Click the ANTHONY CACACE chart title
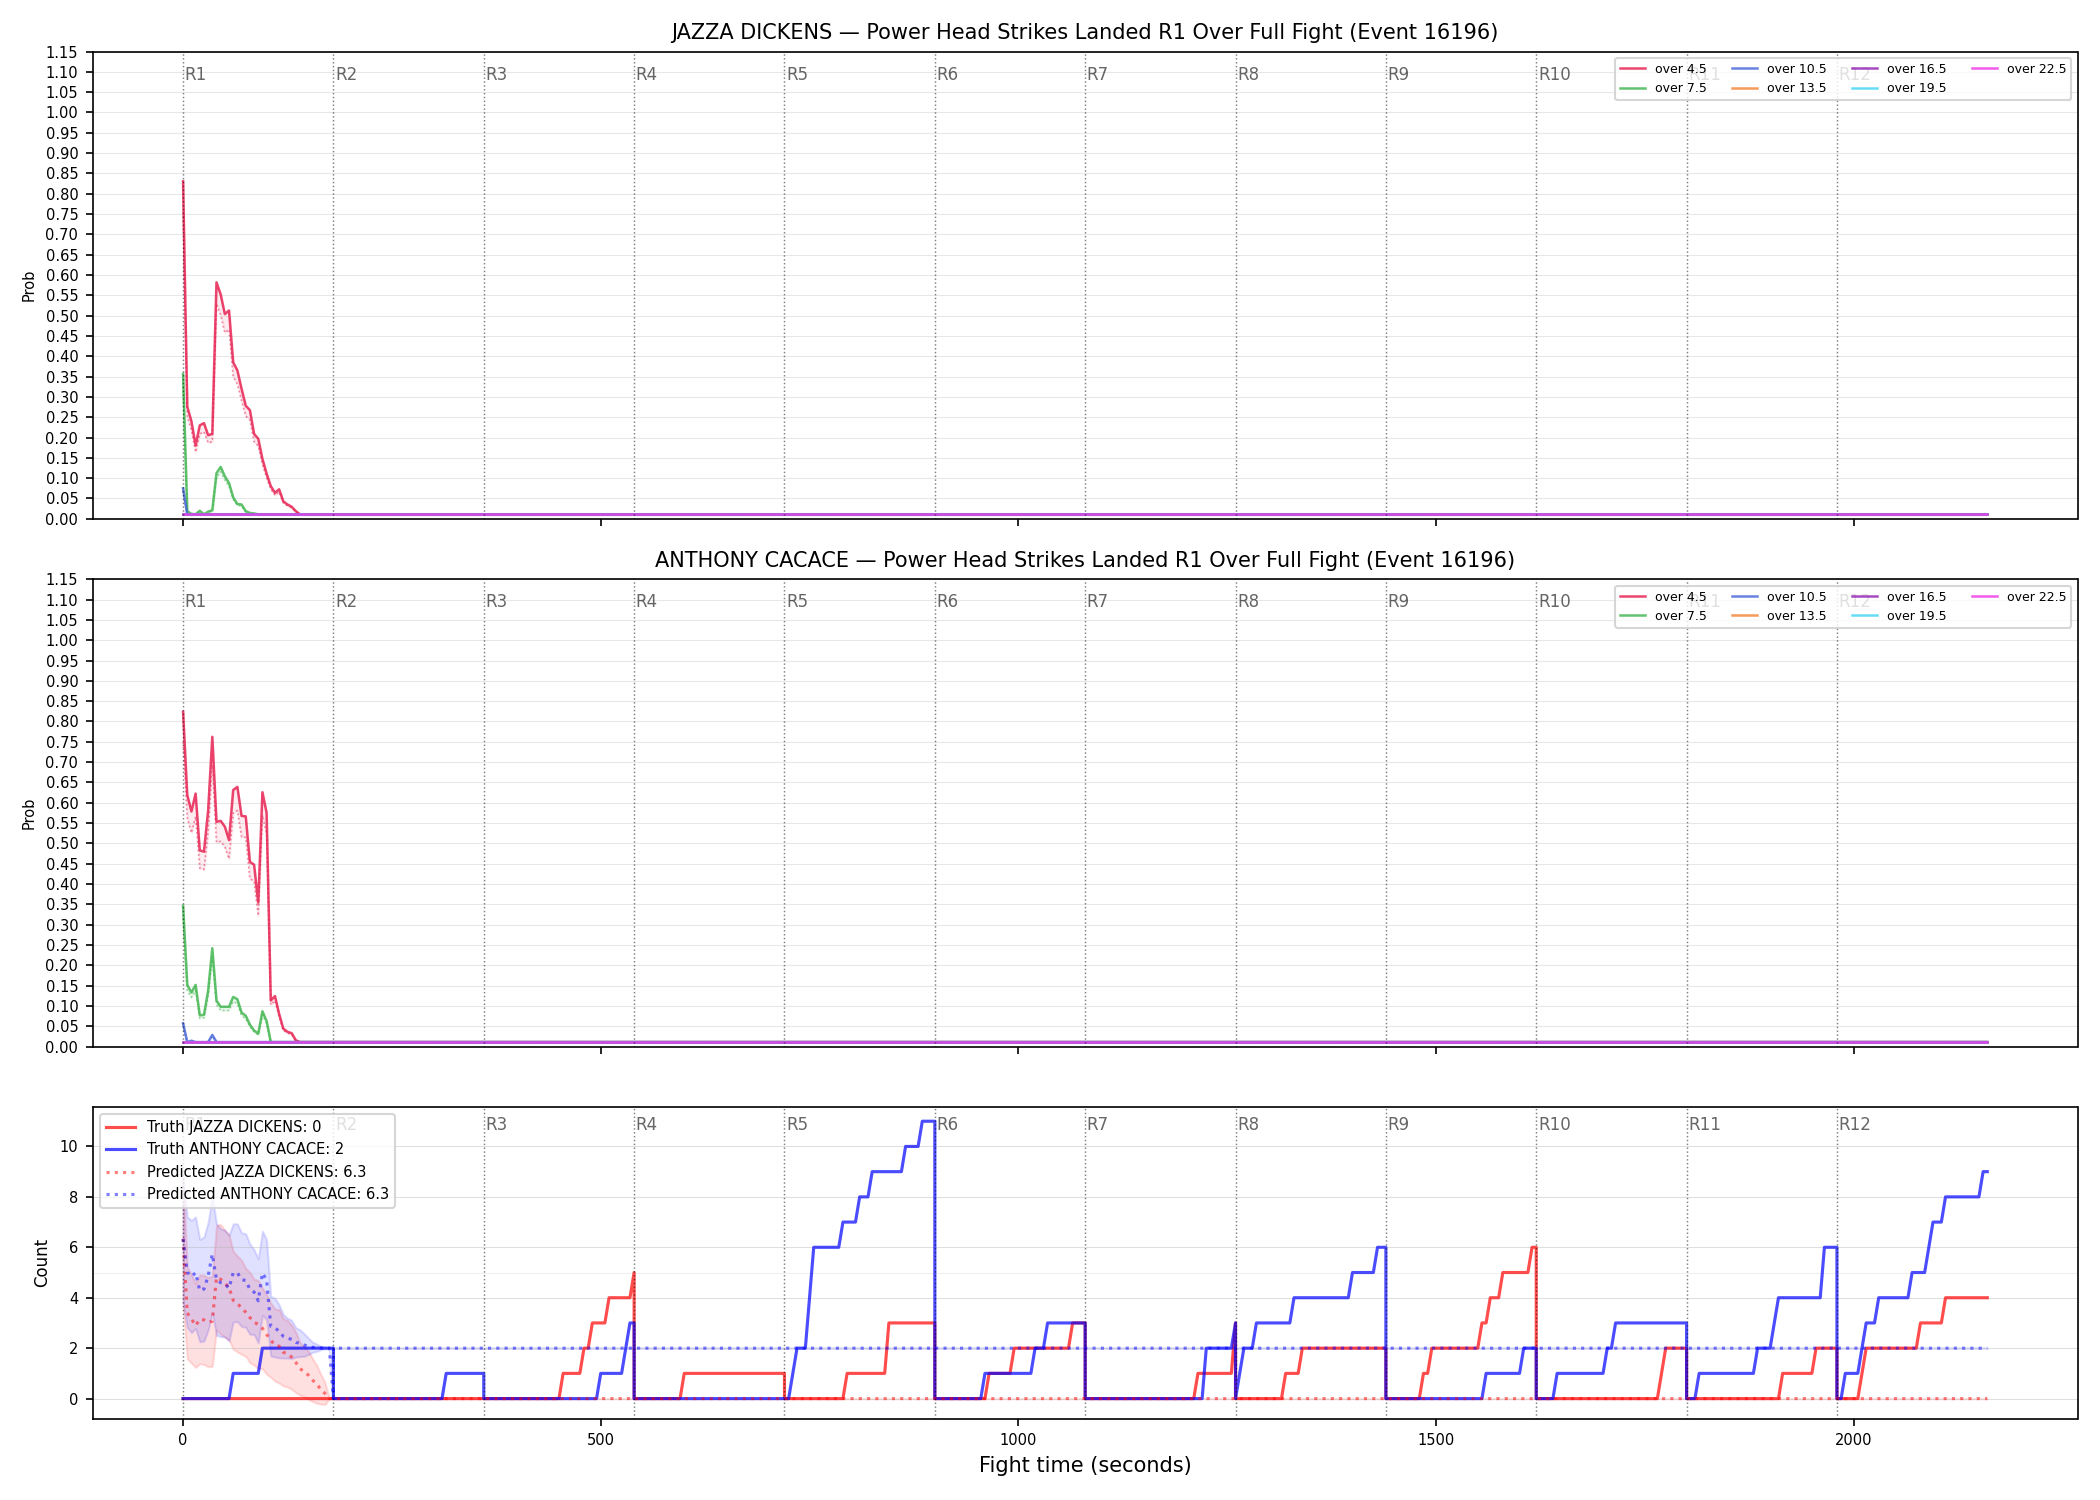 click(x=1084, y=560)
